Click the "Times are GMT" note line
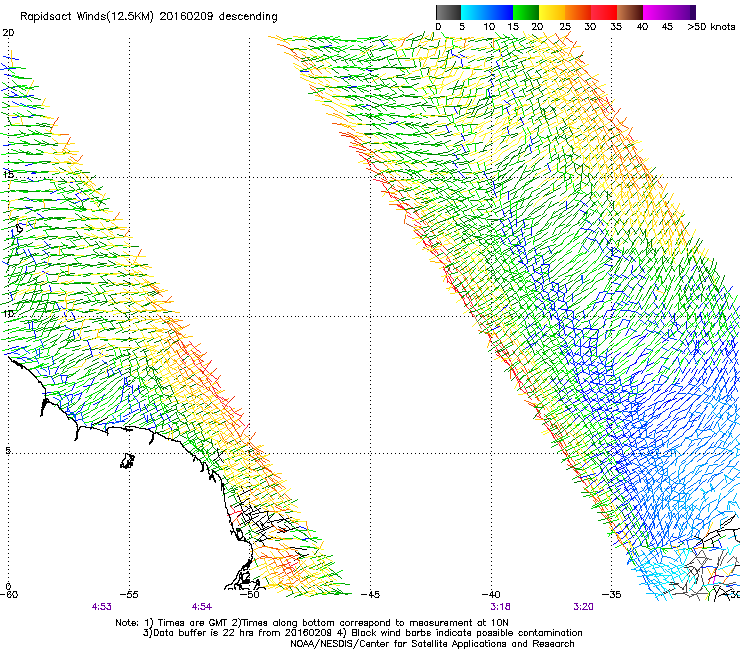 [312, 623]
